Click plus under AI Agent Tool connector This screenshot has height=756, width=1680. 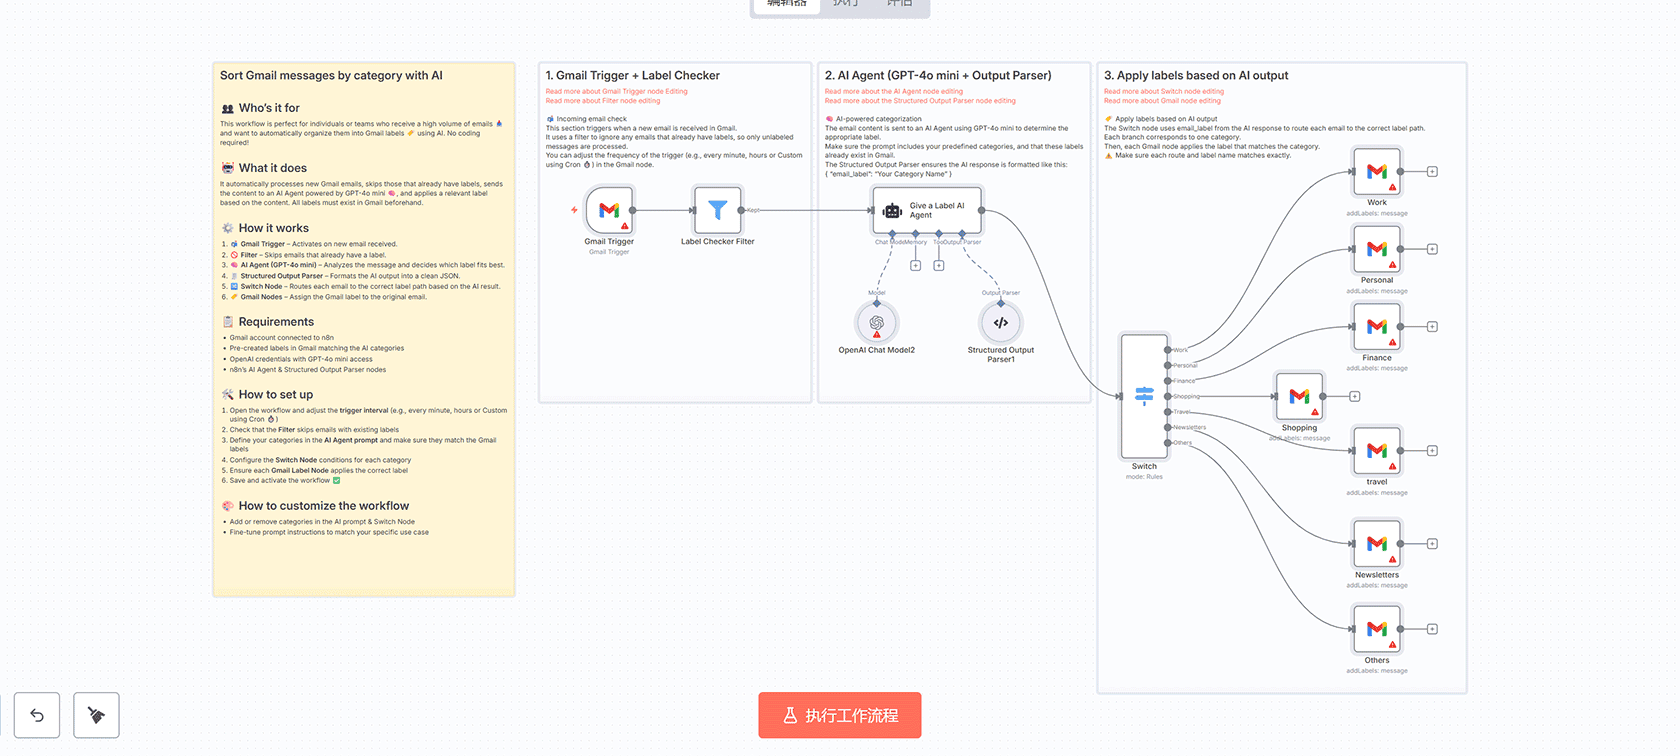939,266
